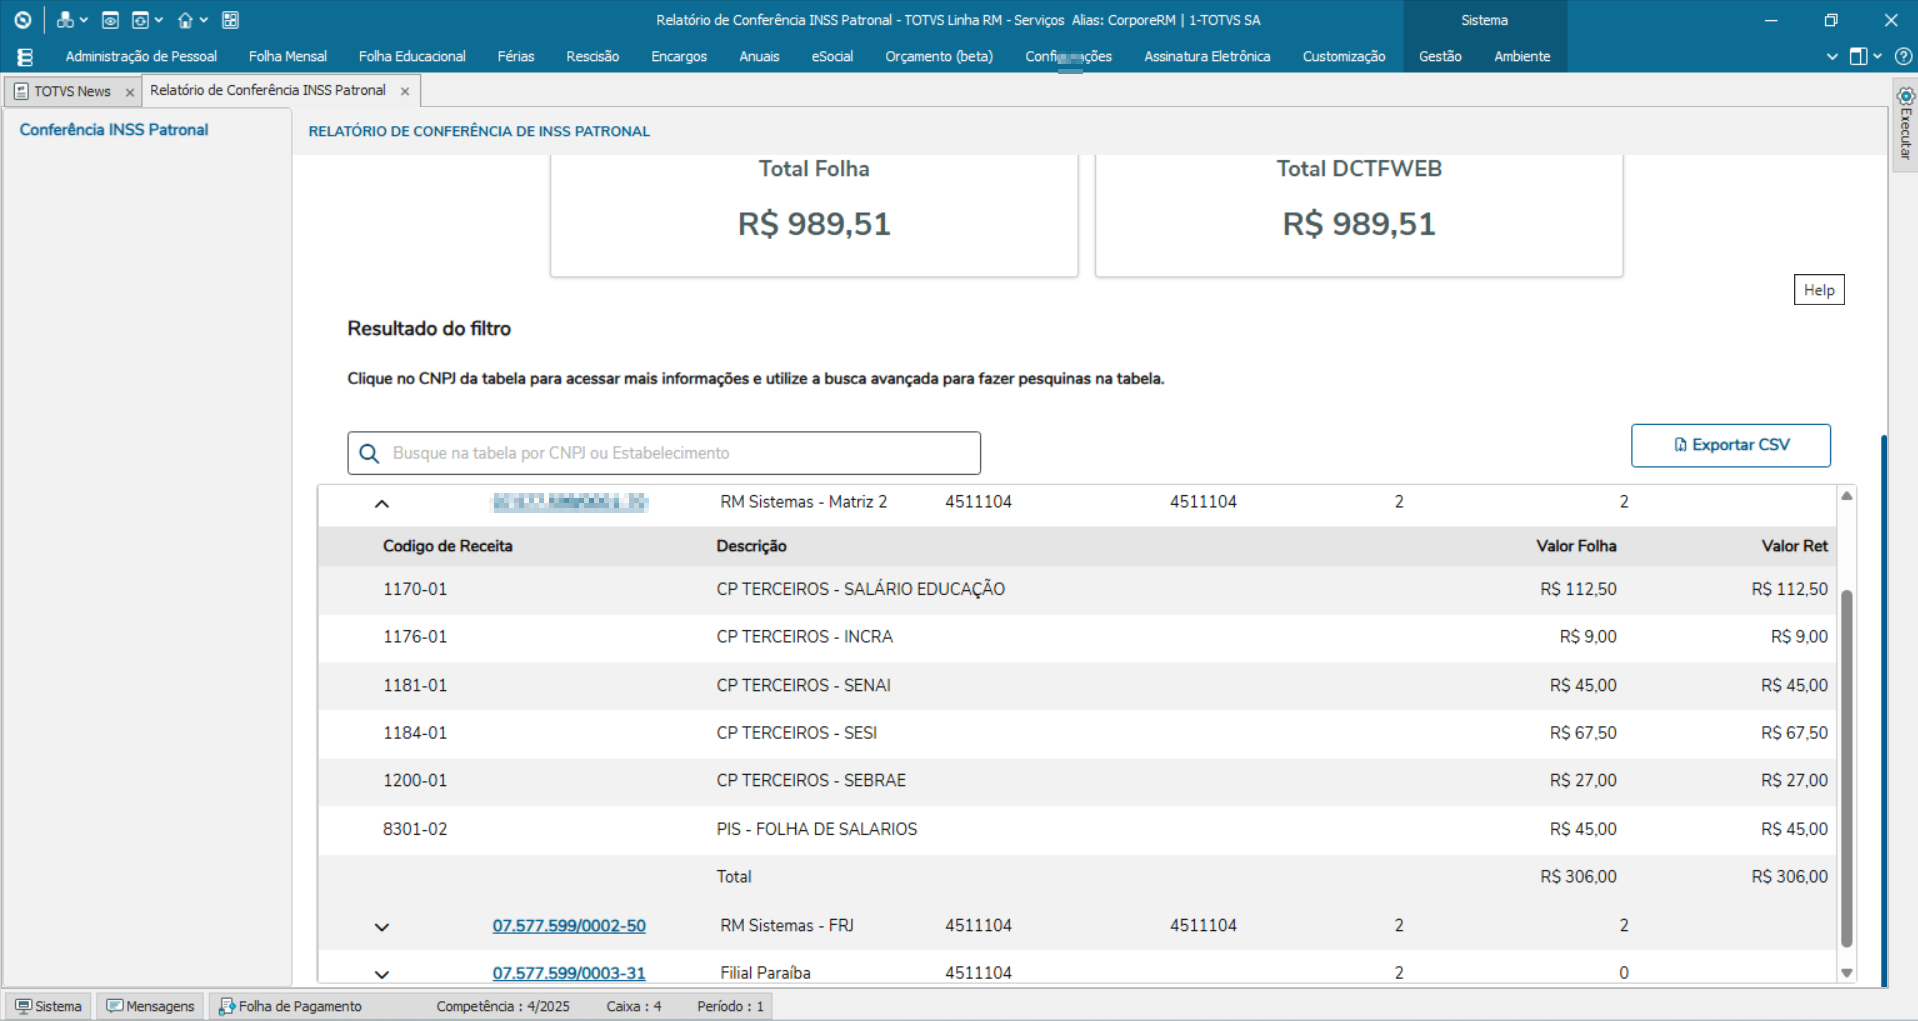Expand the home icon dropdown arrow

(203, 20)
